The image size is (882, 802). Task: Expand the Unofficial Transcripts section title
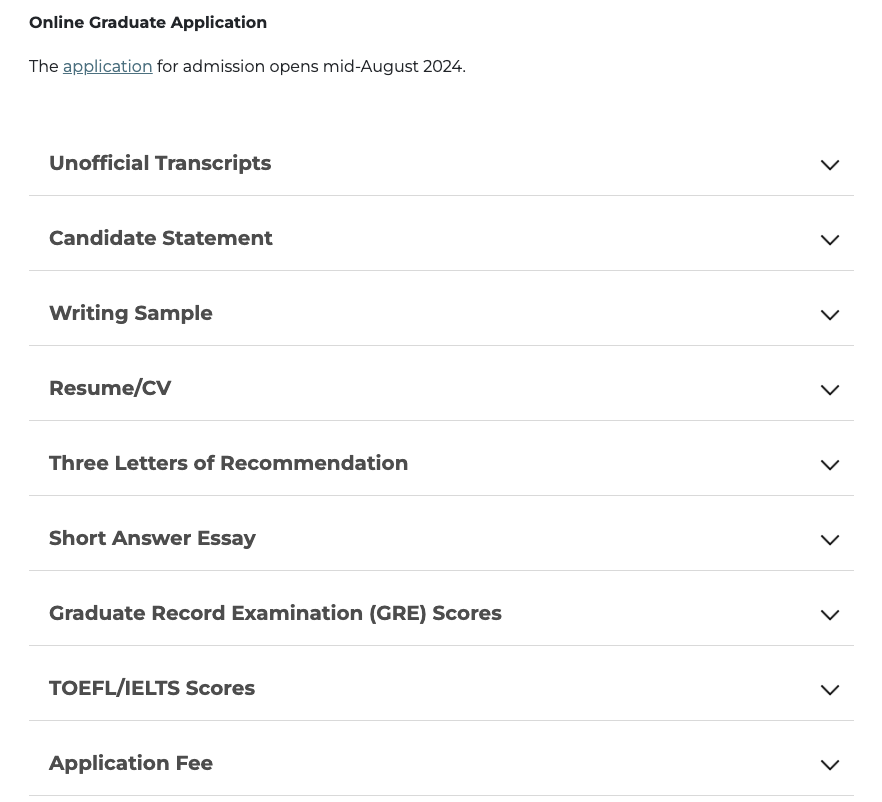pos(160,163)
